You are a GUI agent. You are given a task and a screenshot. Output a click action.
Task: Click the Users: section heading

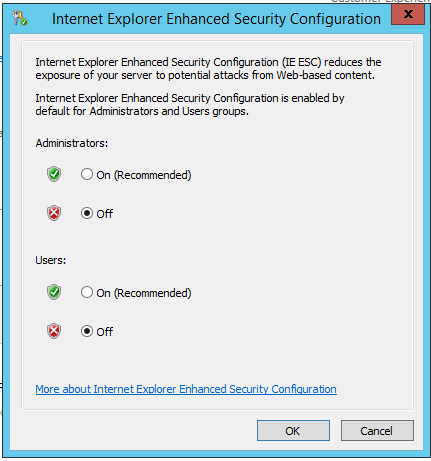coord(51,260)
